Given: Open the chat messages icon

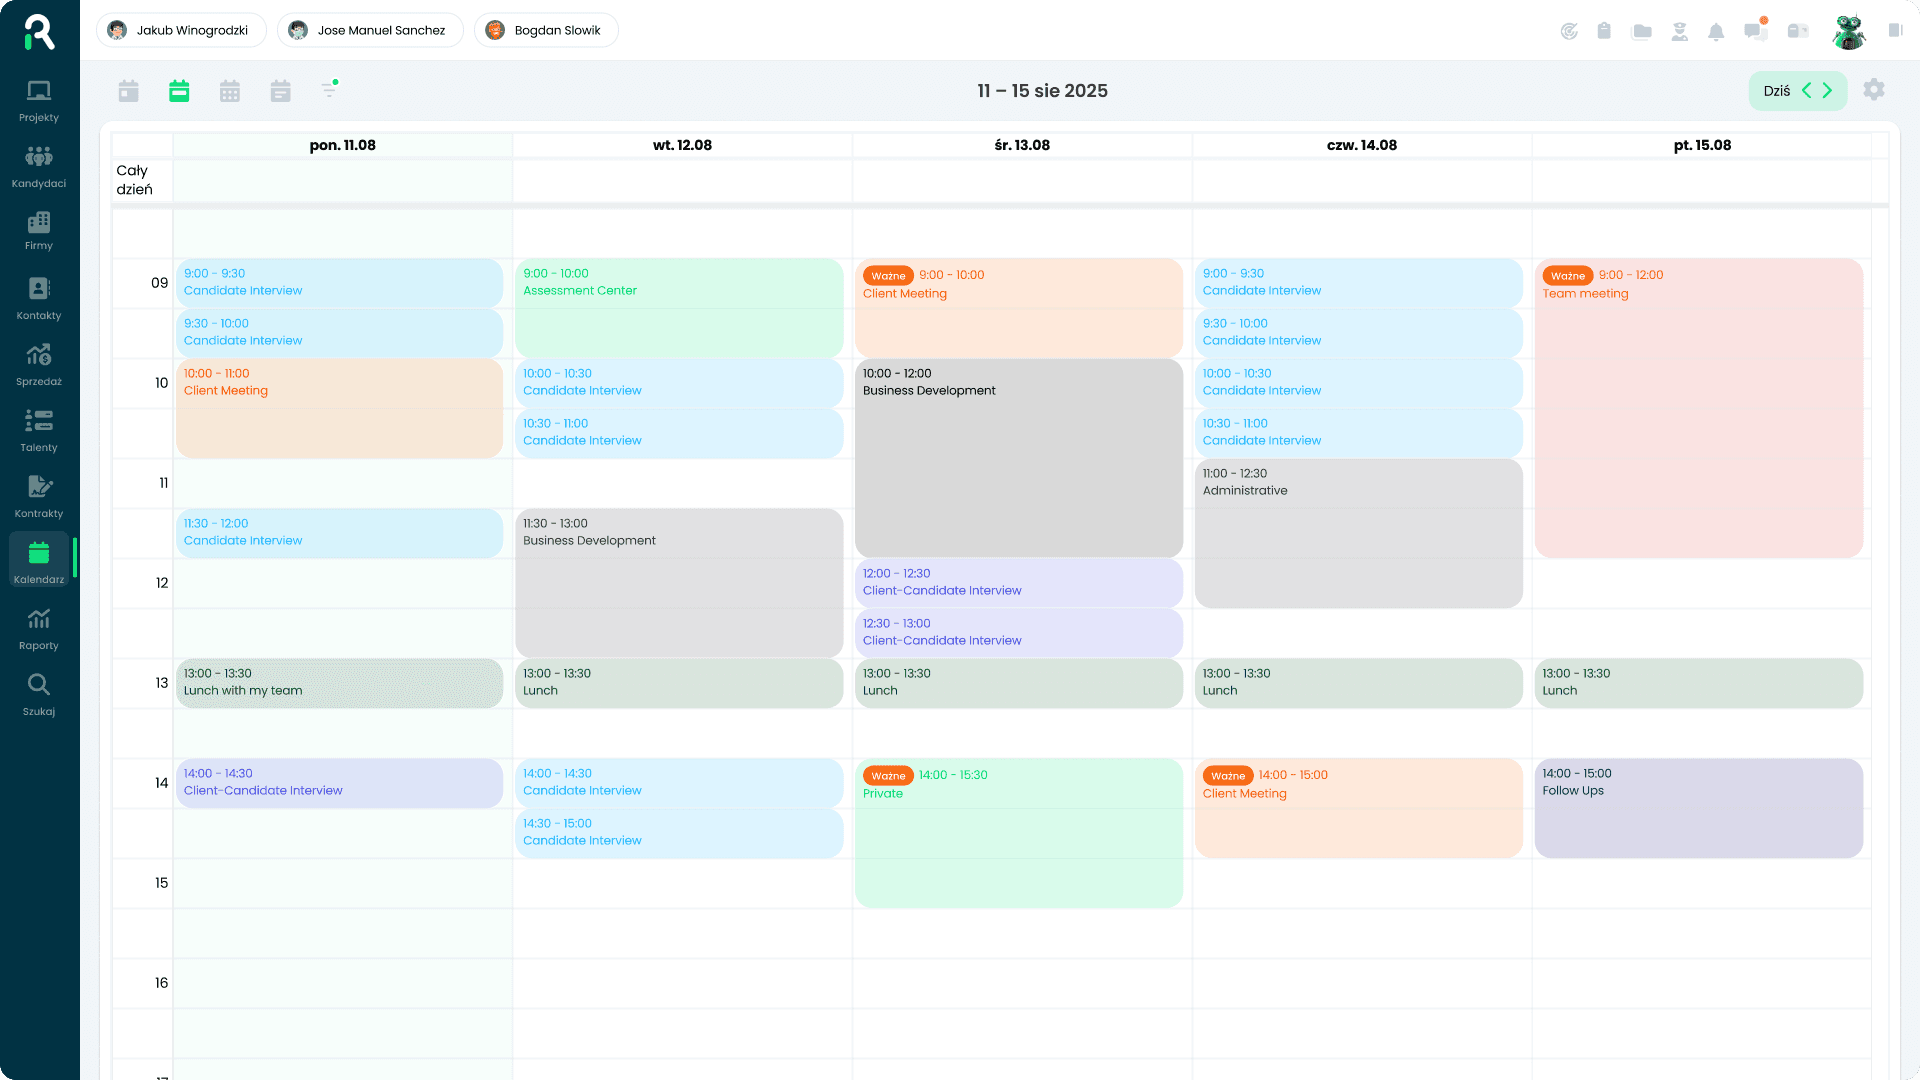Looking at the screenshot, I should click(x=1755, y=31).
